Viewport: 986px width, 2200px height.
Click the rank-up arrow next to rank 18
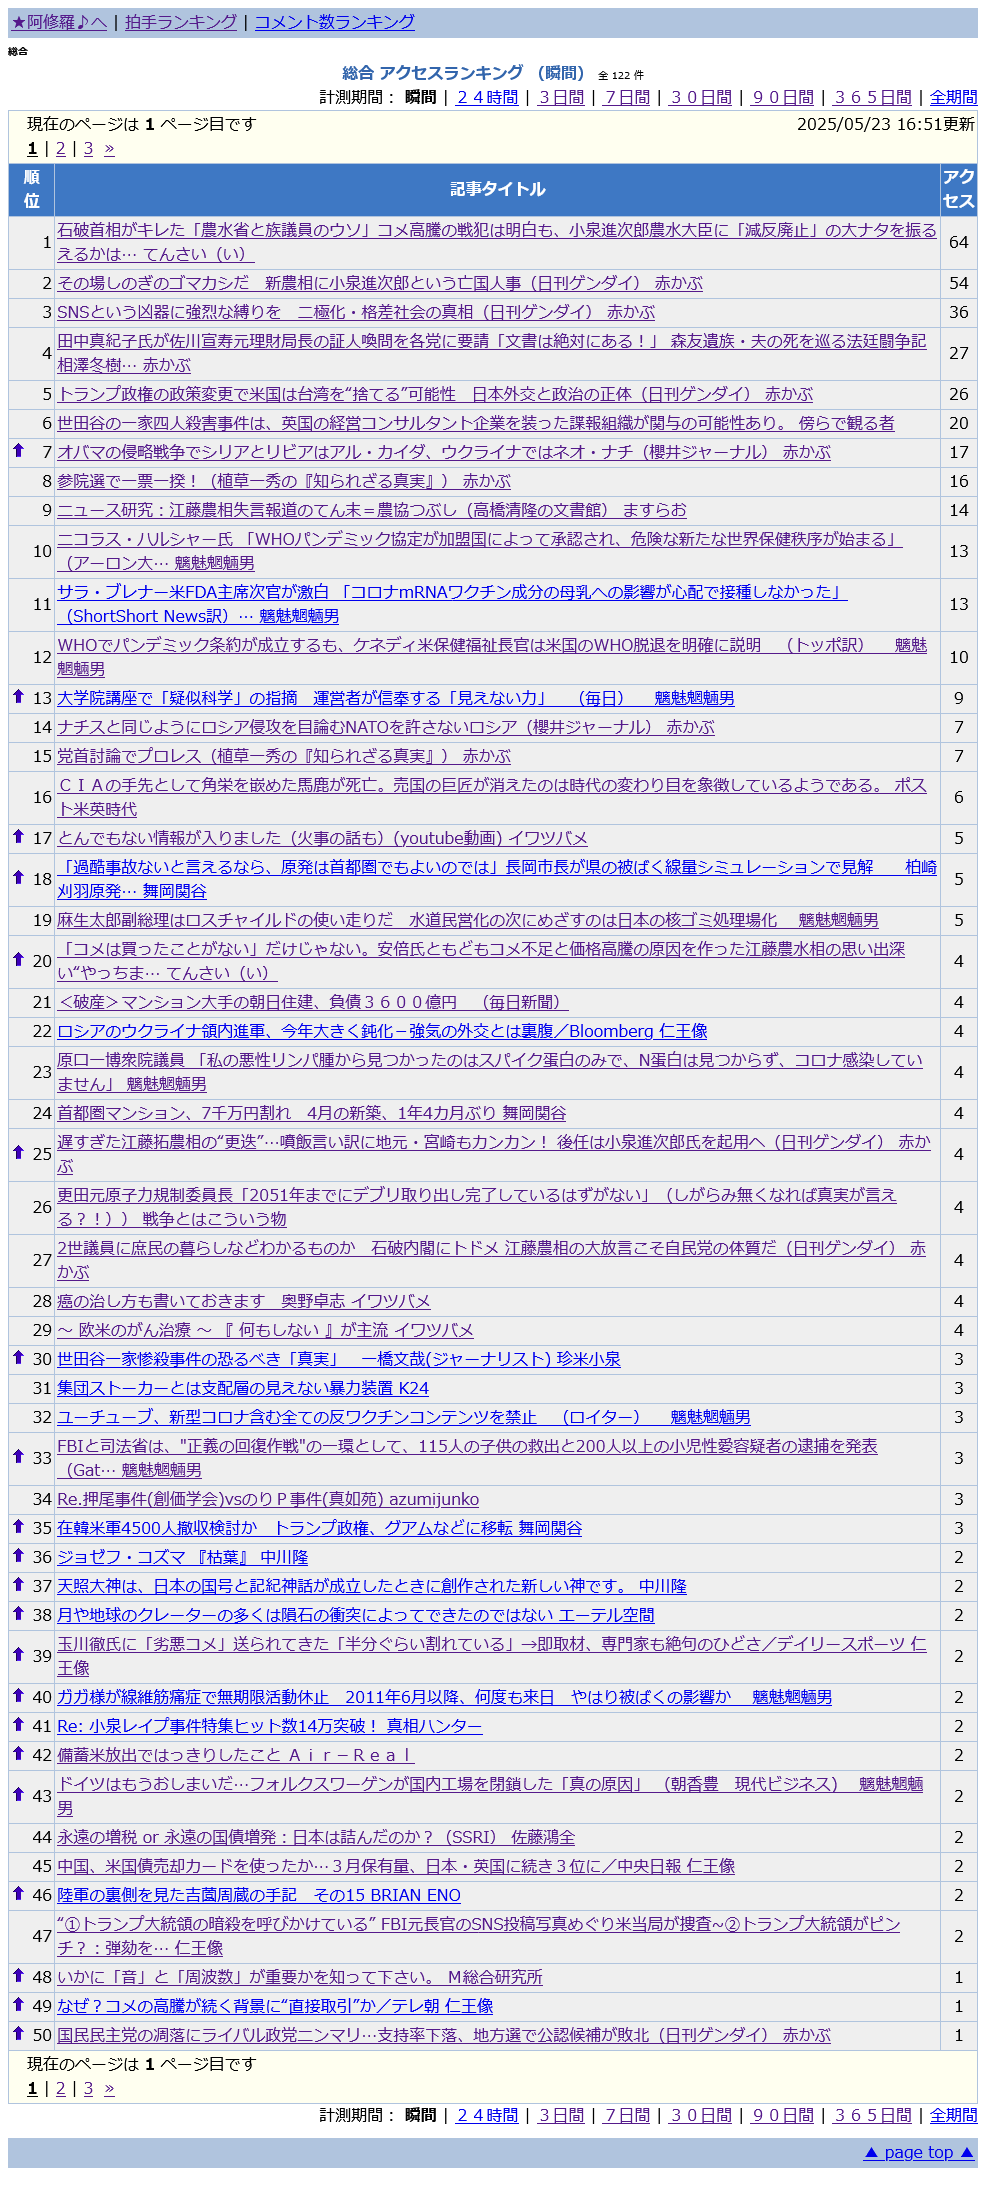coord(18,878)
